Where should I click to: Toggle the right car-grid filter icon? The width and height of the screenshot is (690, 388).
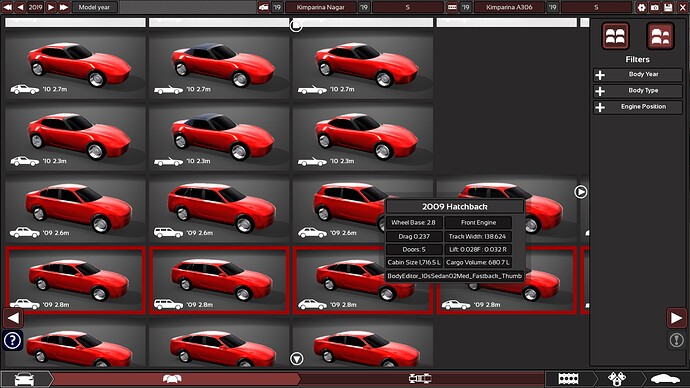[660, 36]
